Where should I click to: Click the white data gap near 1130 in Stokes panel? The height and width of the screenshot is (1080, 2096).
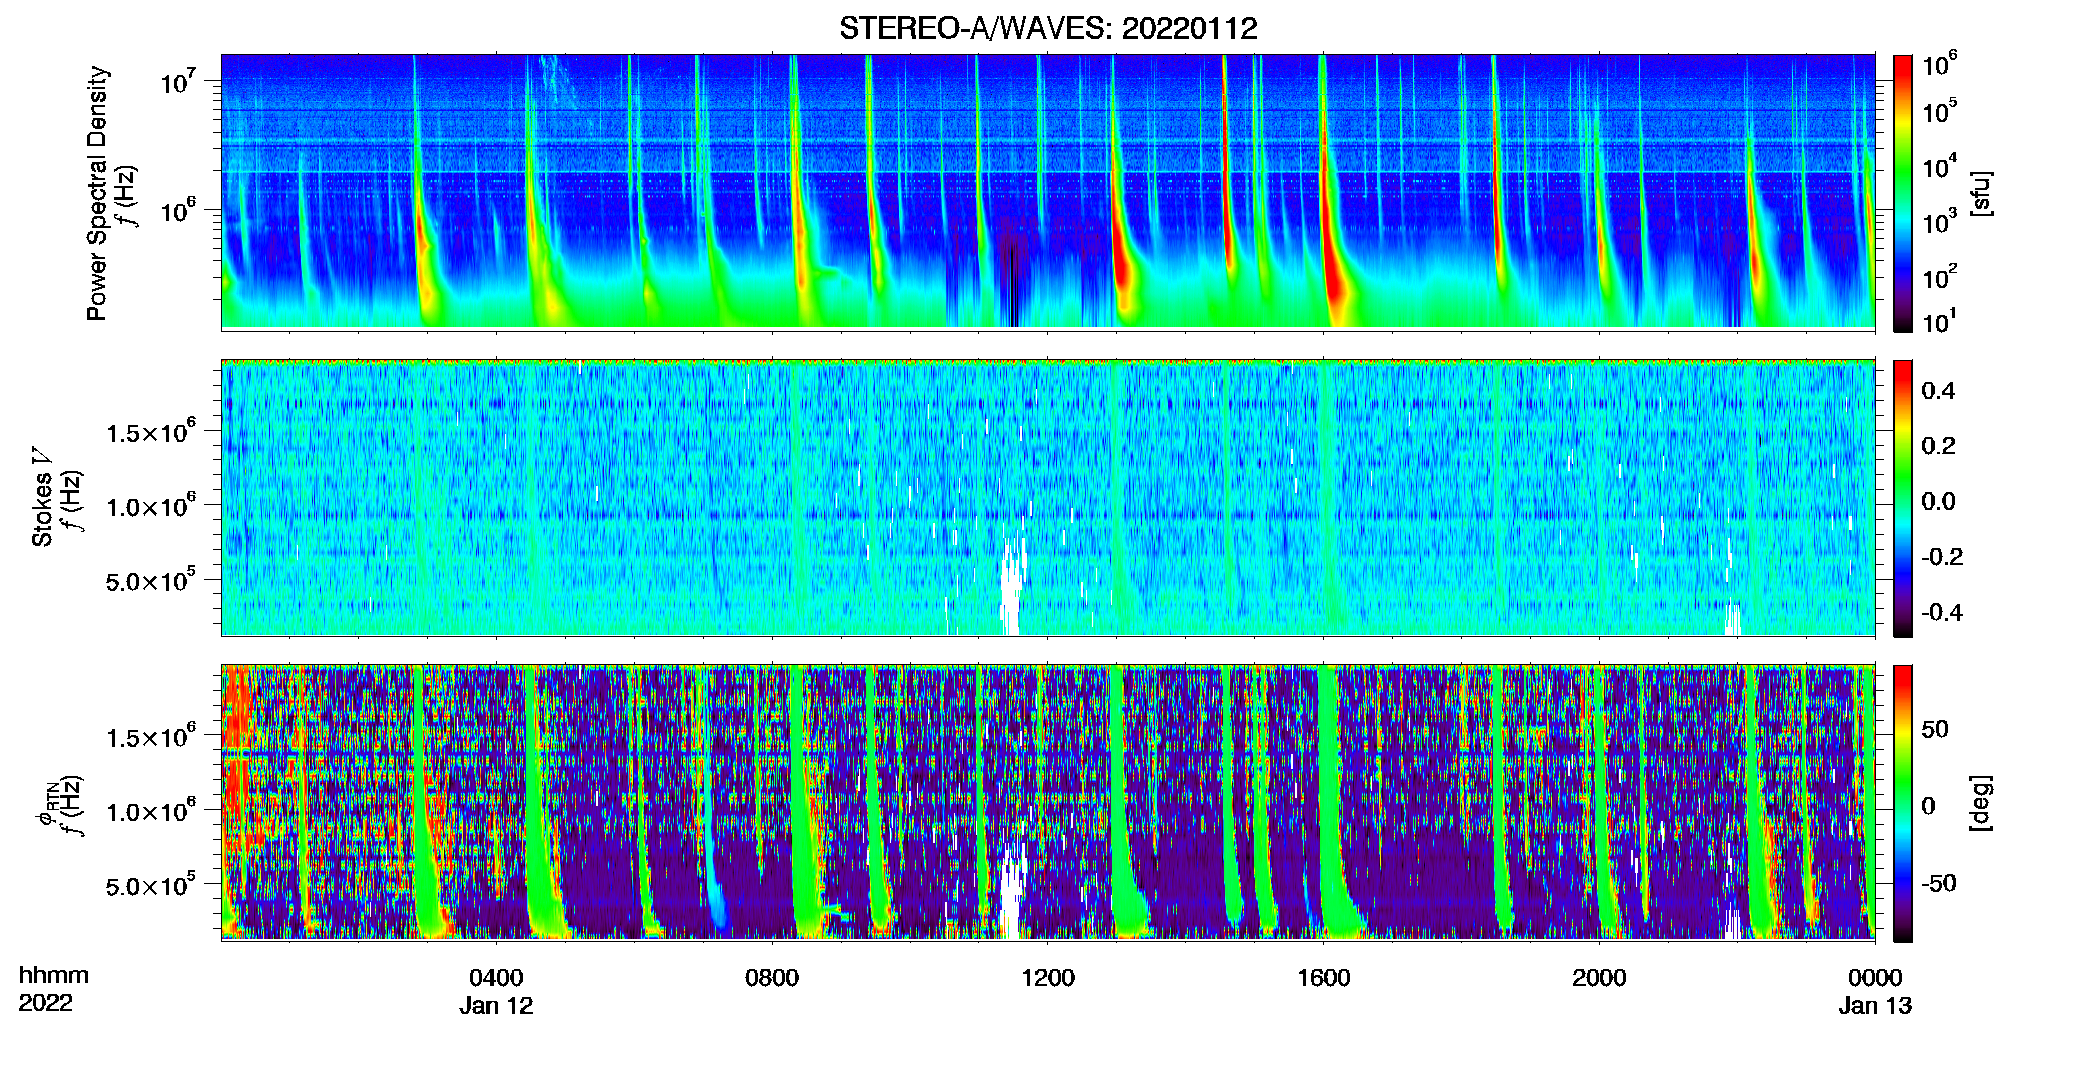pos(1013,585)
